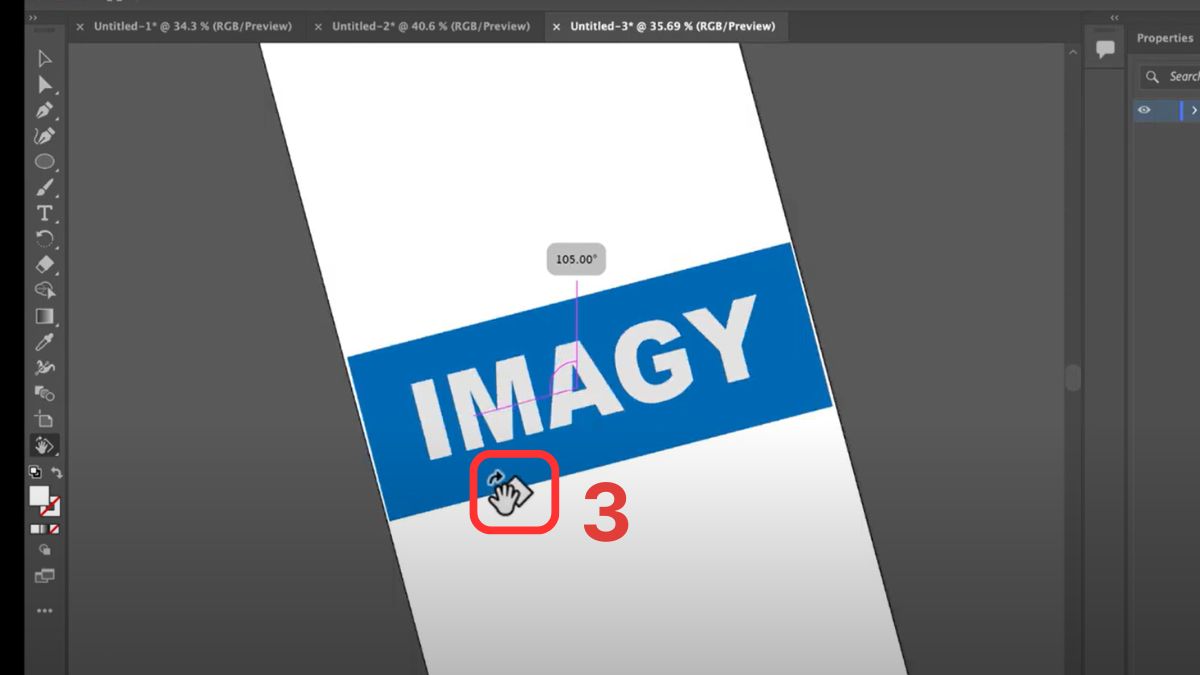This screenshot has width=1200, height=675.
Task: Select the Selection (black arrow) tool
Action: click(x=44, y=59)
